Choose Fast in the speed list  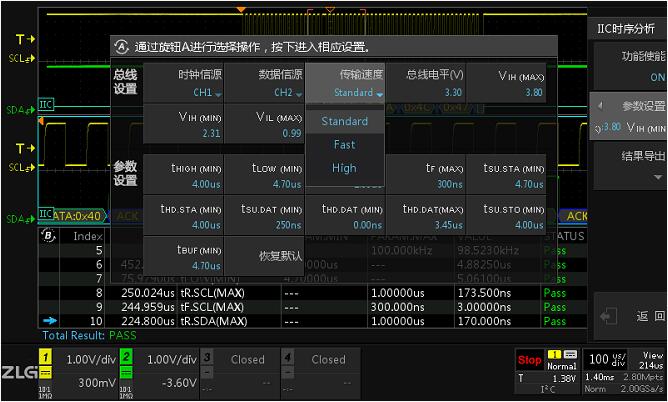point(344,145)
